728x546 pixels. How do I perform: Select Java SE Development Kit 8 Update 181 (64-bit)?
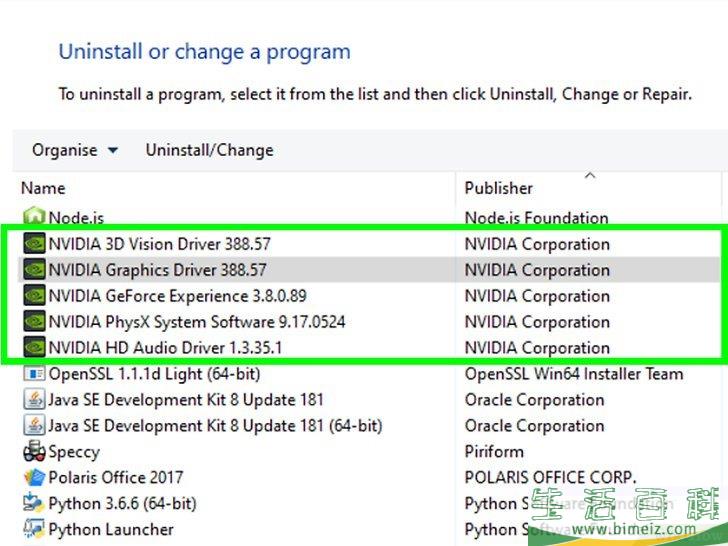pos(215,425)
